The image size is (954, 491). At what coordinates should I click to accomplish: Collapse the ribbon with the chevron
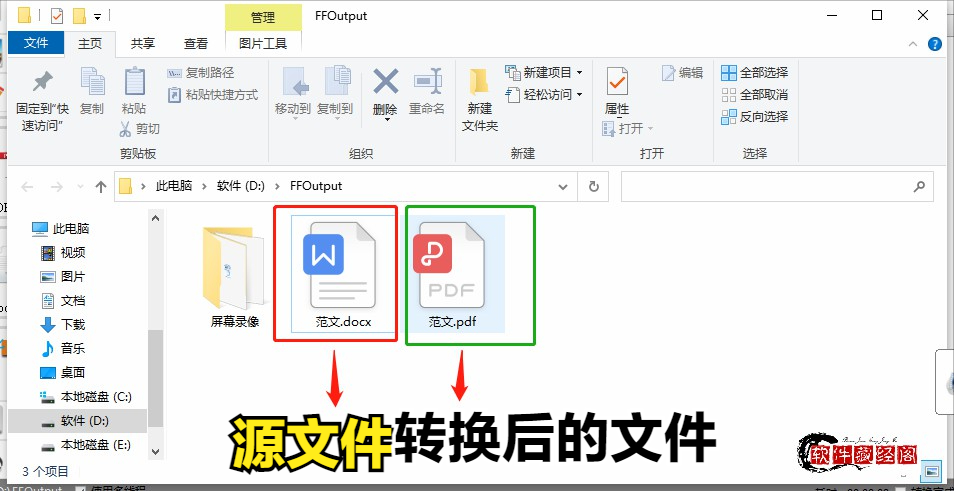click(x=913, y=44)
